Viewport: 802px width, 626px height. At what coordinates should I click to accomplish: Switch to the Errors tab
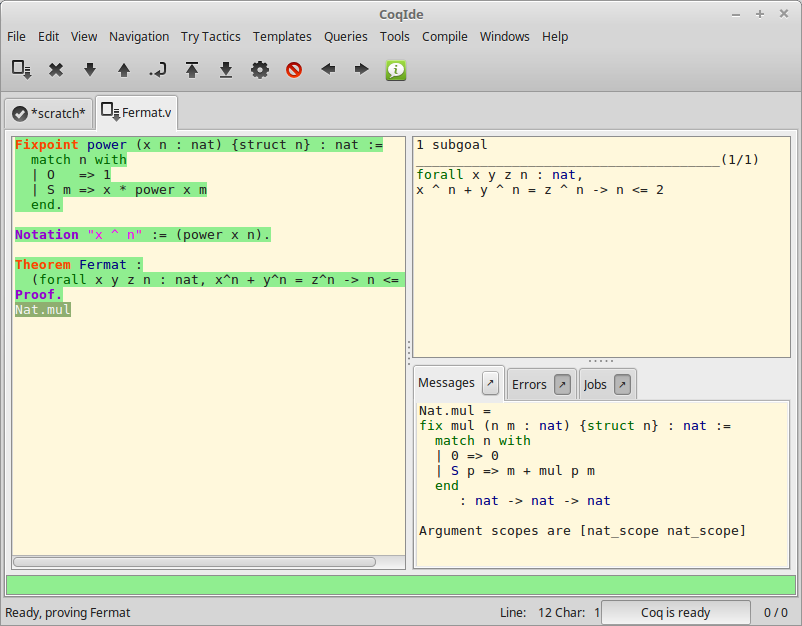[x=529, y=383]
